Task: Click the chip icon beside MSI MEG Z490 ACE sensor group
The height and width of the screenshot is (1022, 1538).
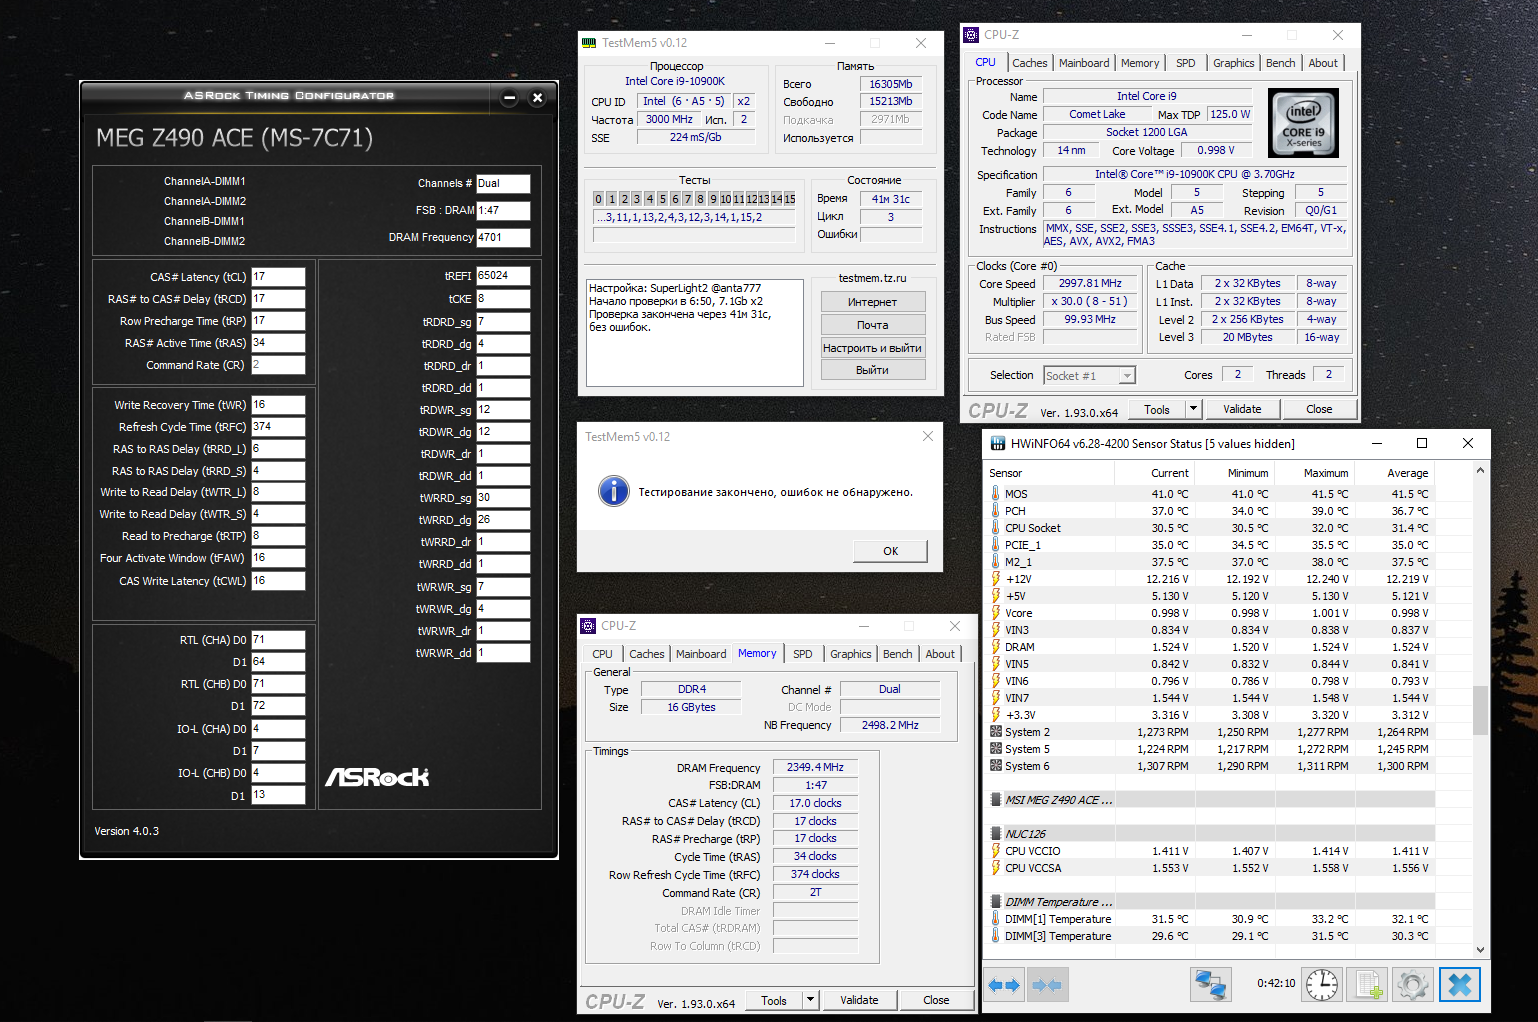Action: 996,800
